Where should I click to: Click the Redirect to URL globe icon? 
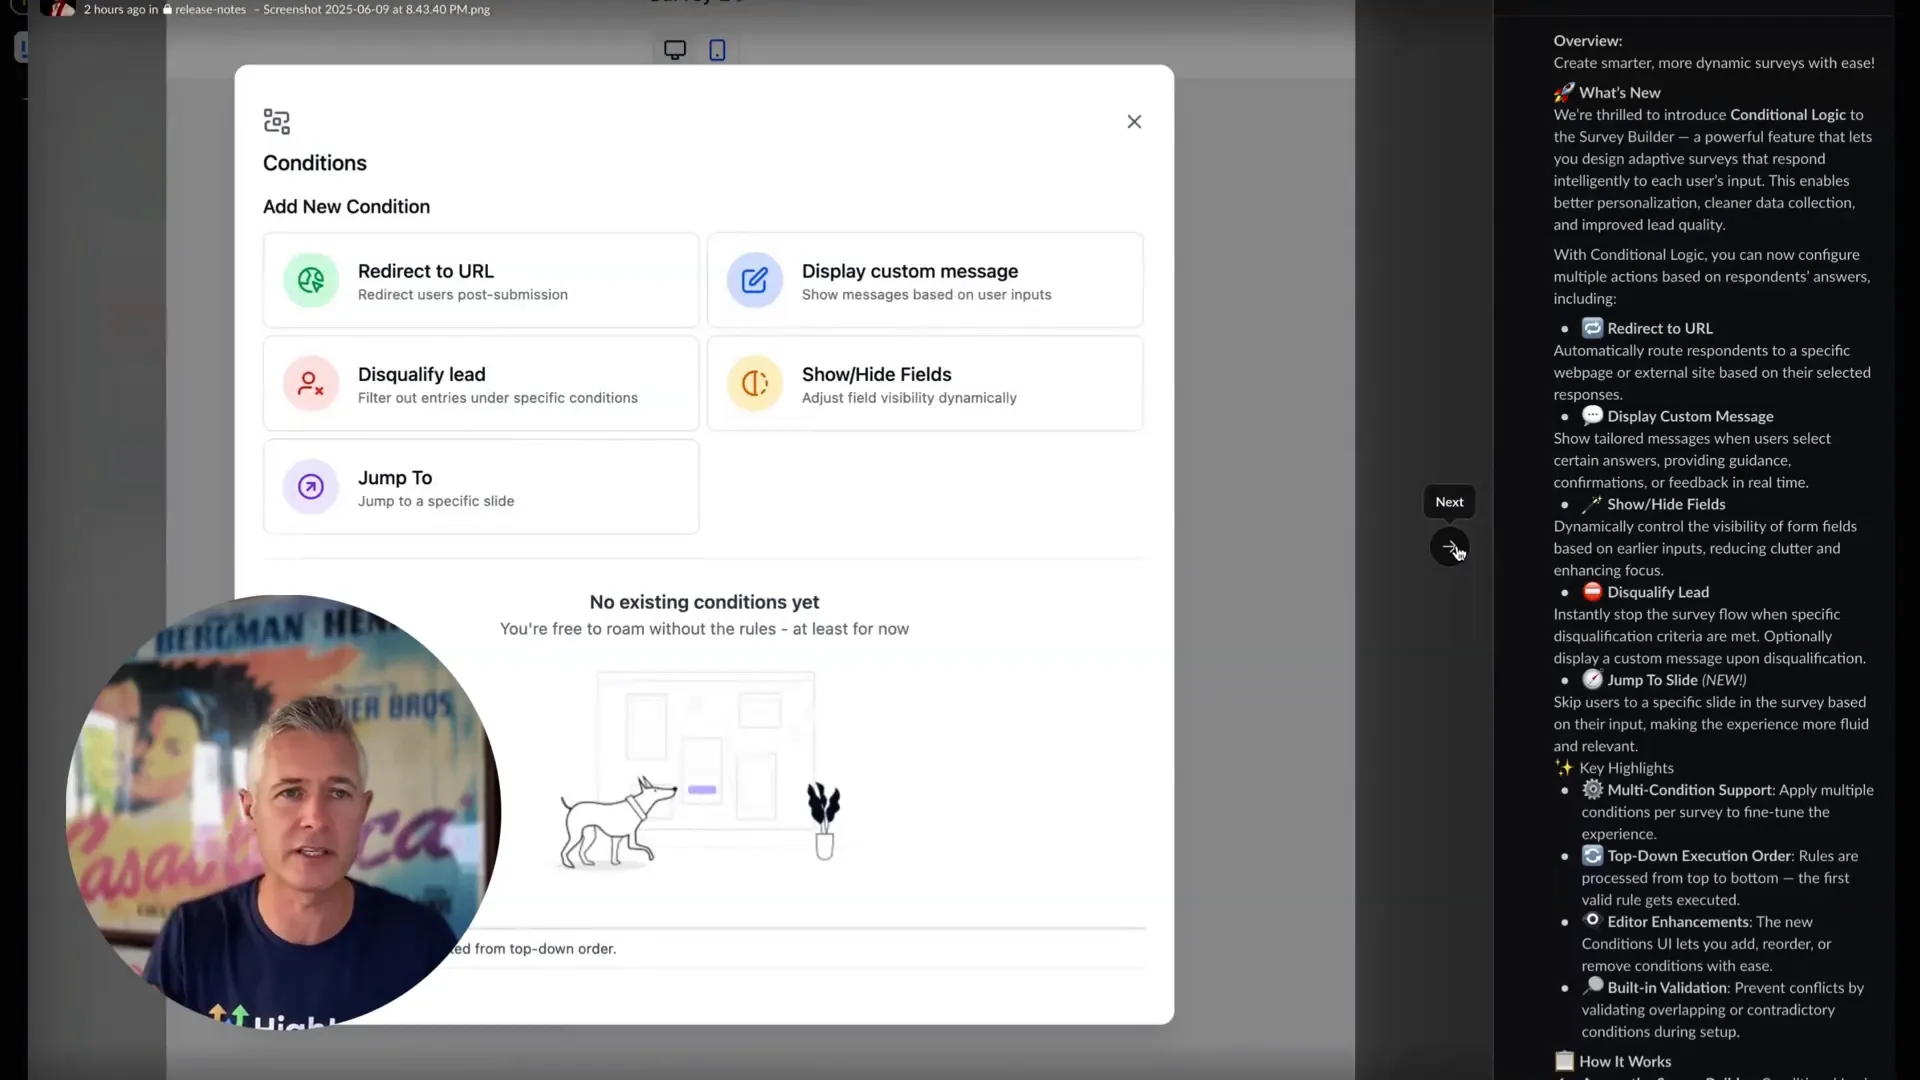pyautogui.click(x=311, y=280)
